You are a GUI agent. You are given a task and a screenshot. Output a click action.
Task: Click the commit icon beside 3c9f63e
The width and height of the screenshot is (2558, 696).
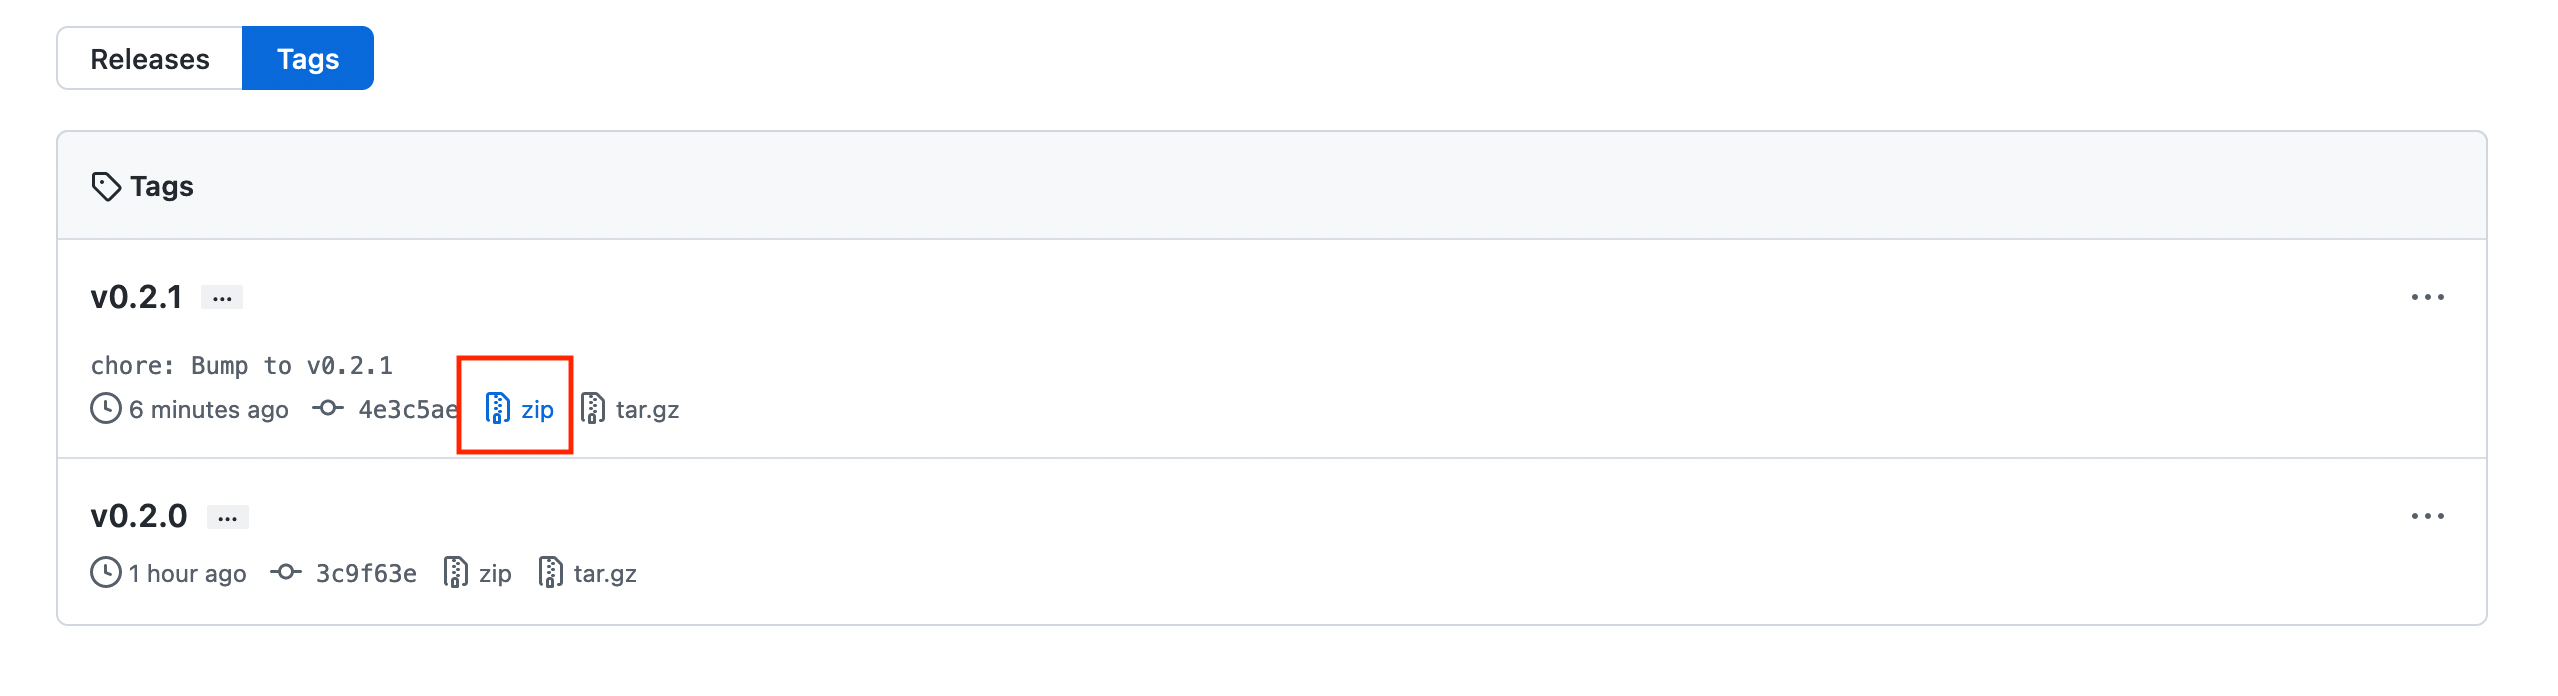[x=286, y=573]
